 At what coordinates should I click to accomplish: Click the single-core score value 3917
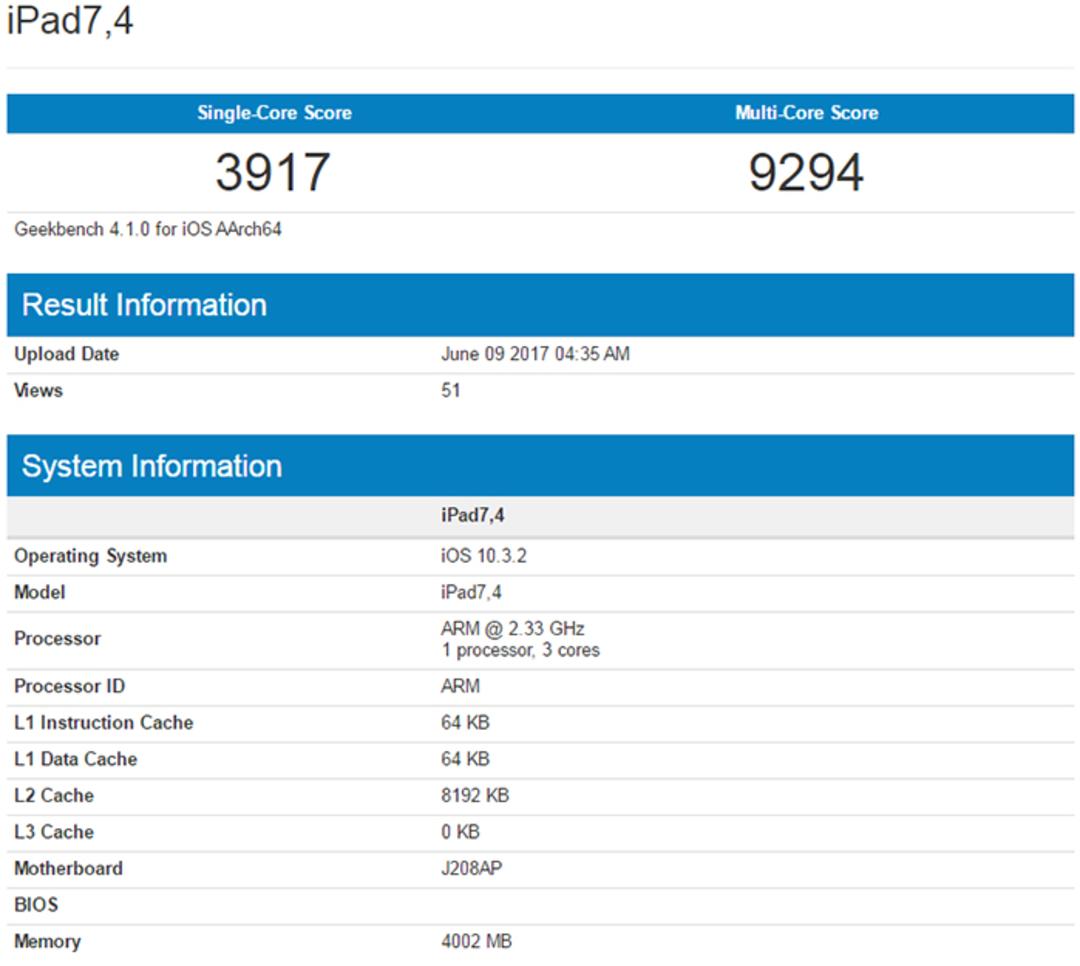[x=273, y=172]
